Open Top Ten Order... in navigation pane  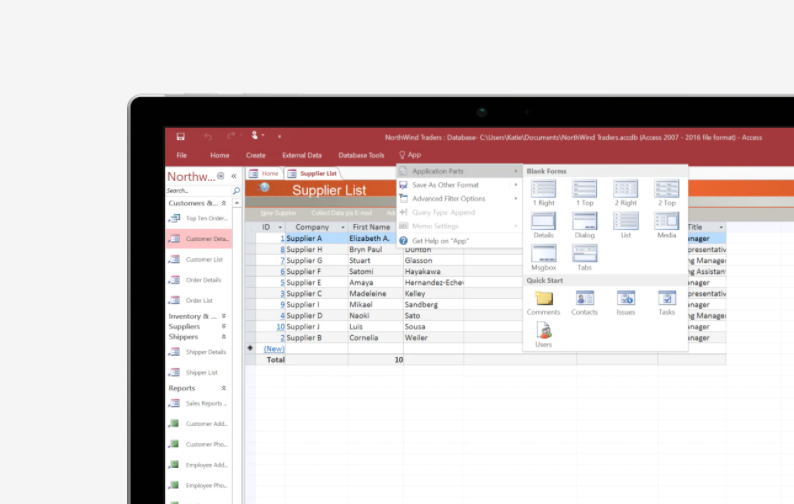(200, 218)
